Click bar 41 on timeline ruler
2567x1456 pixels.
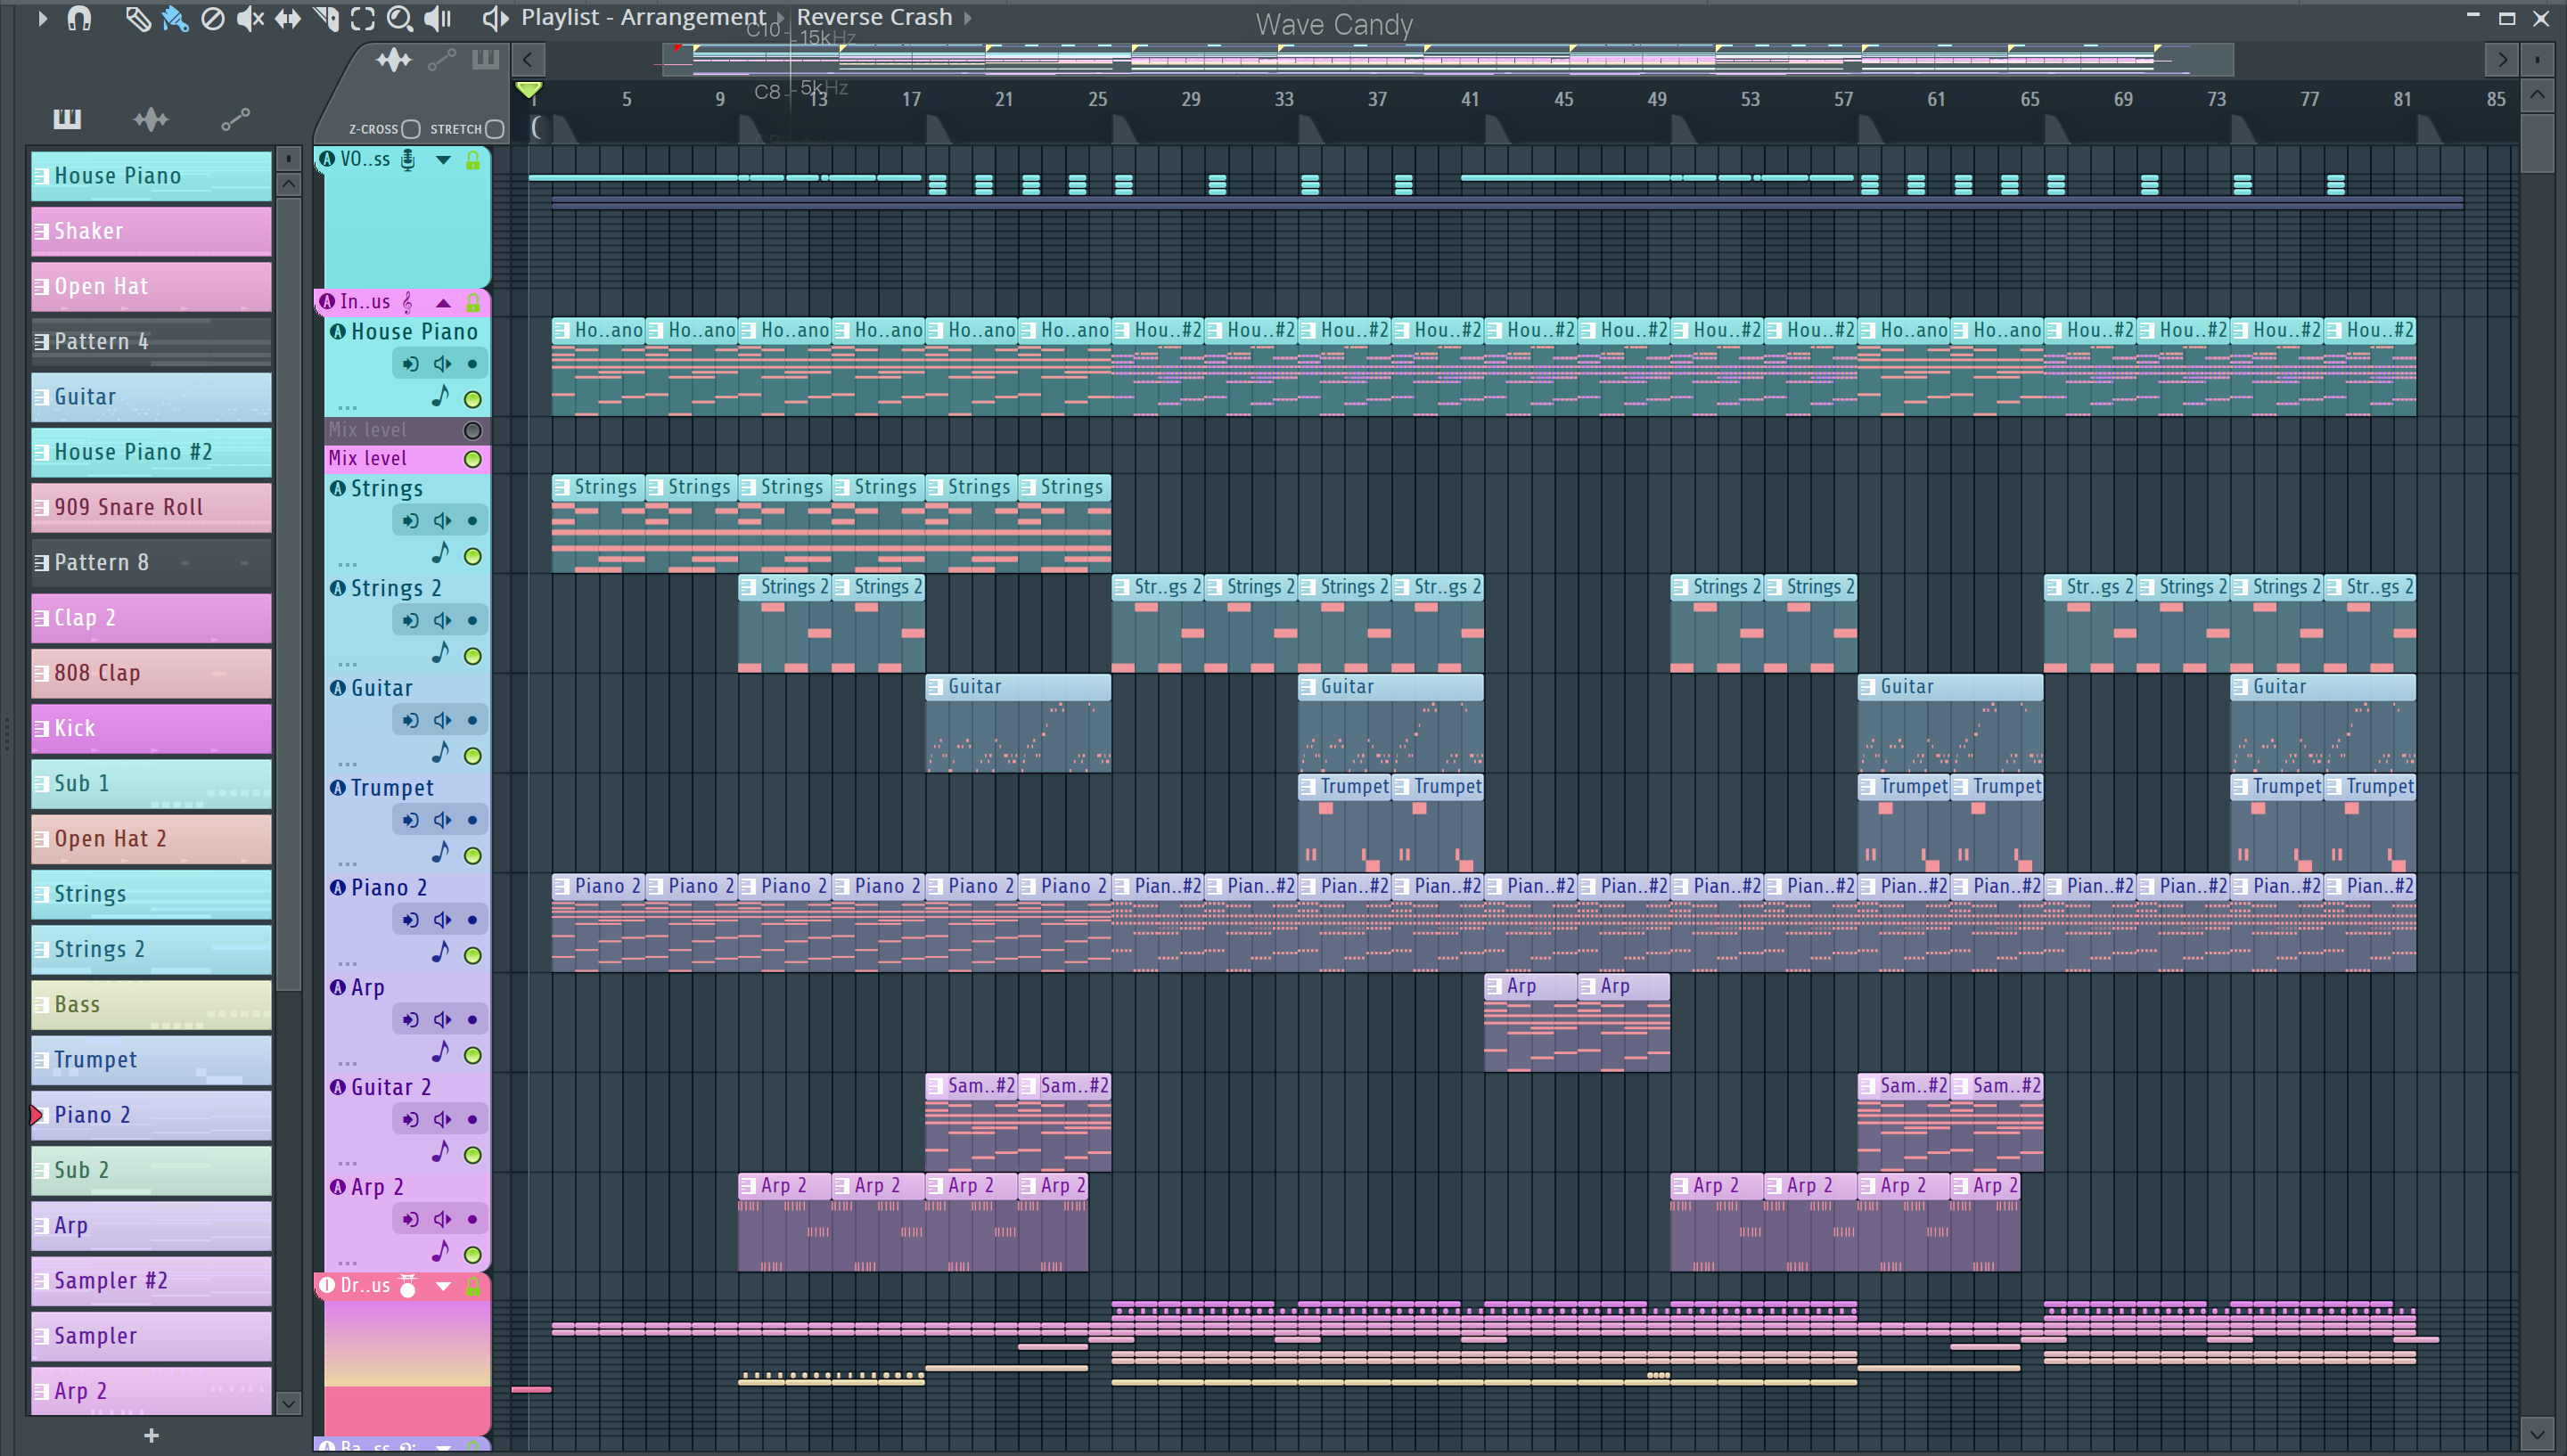[x=1469, y=99]
